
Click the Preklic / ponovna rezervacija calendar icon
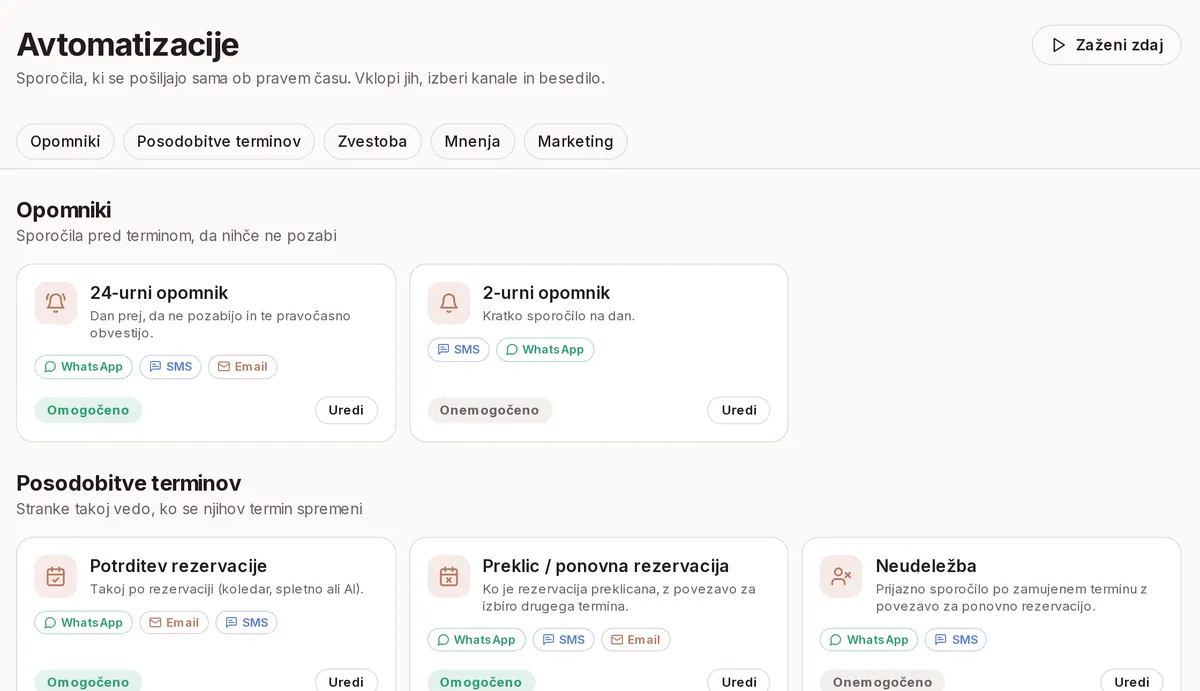(x=449, y=576)
